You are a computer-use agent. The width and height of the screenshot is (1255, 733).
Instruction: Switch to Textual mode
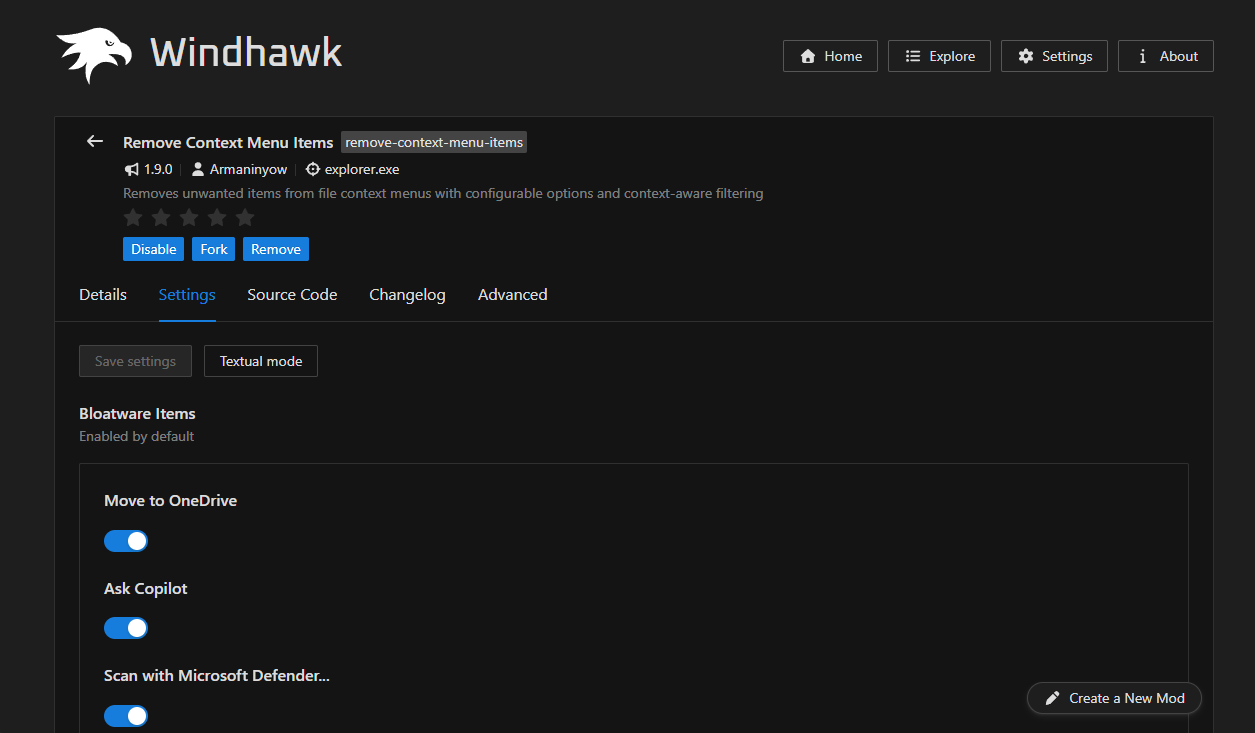click(261, 361)
